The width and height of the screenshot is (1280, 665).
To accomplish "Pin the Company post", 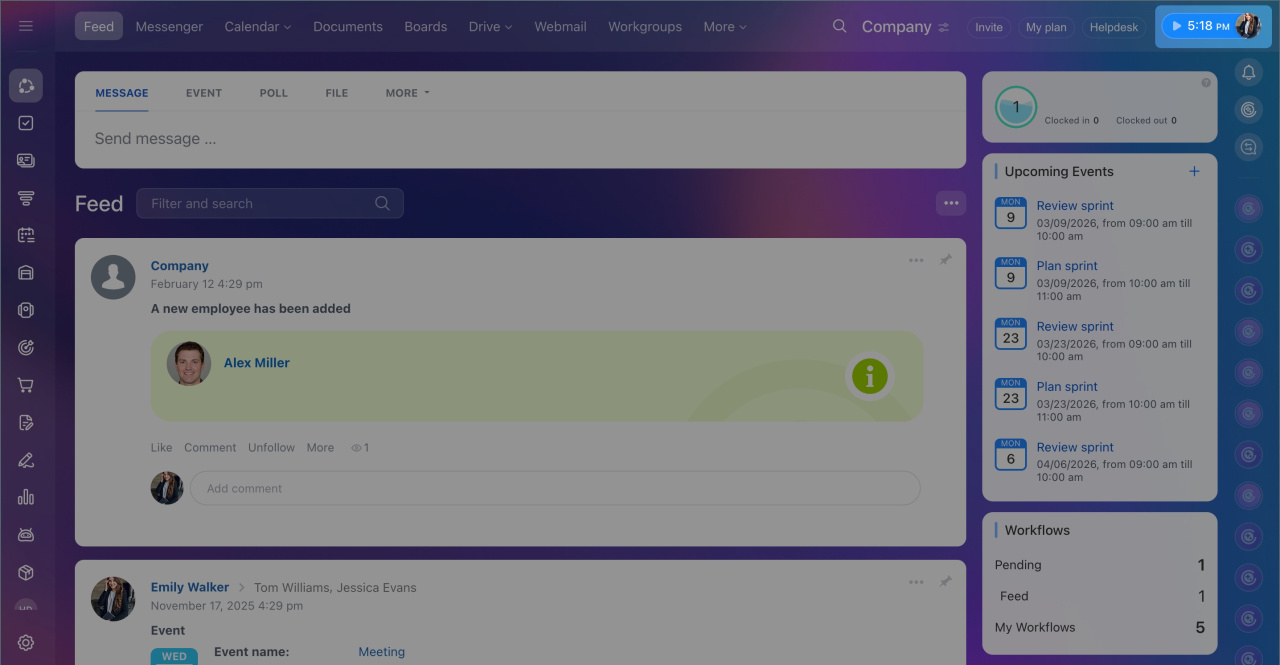I will (945, 260).
